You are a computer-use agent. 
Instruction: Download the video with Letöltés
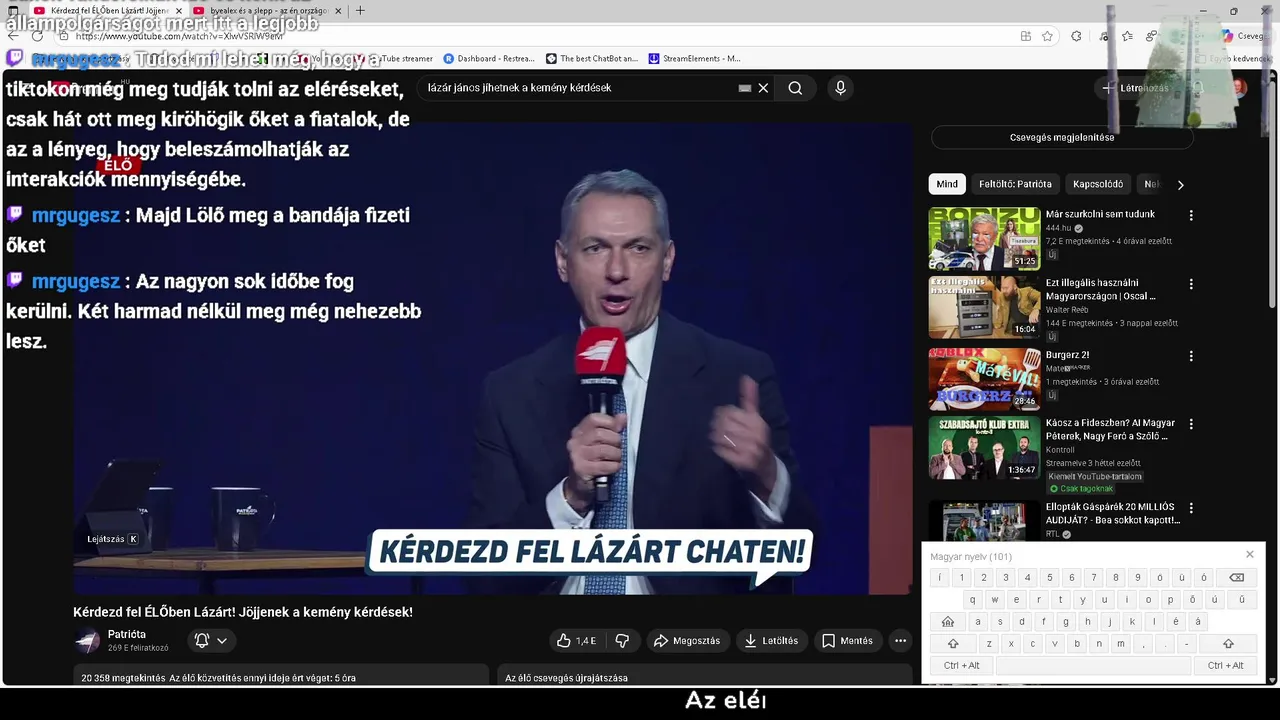pos(771,641)
